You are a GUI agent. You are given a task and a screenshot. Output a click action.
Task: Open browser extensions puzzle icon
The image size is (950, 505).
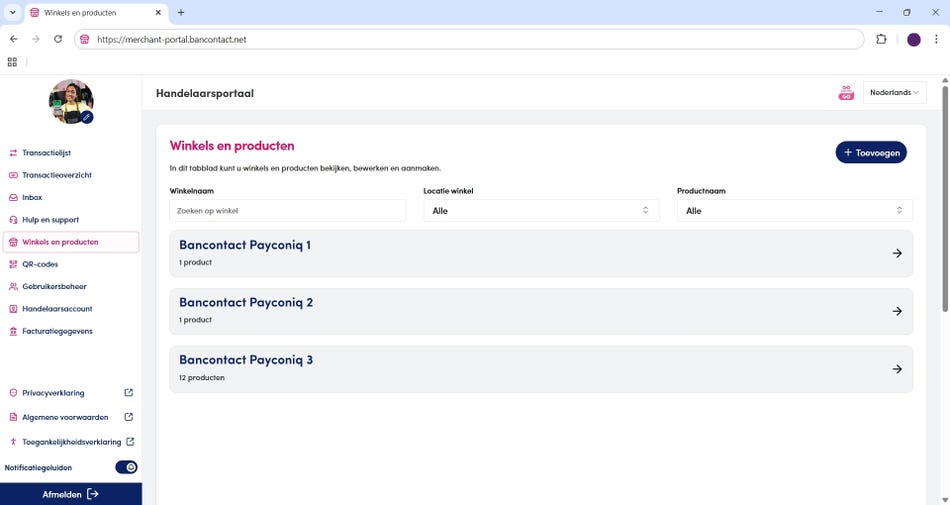pyautogui.click(x=881, y=39)
